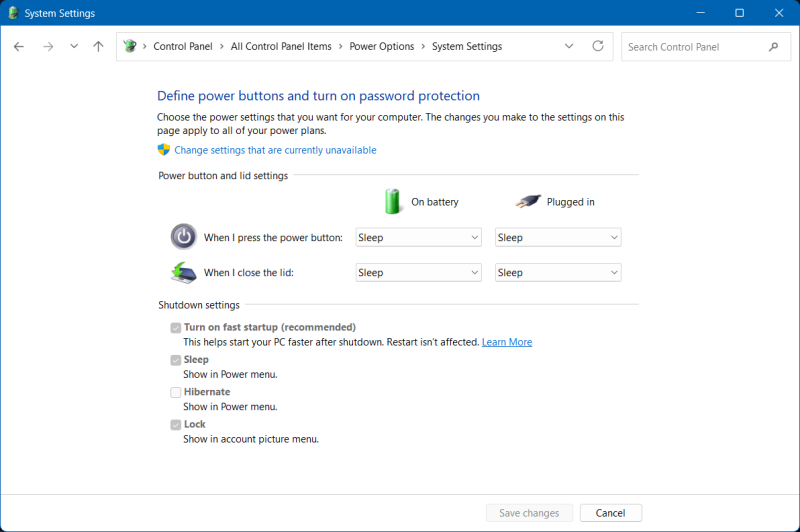The image size is (800, 532).
Task: Expand the address bar history dropdown
Action: click(569, 47)
